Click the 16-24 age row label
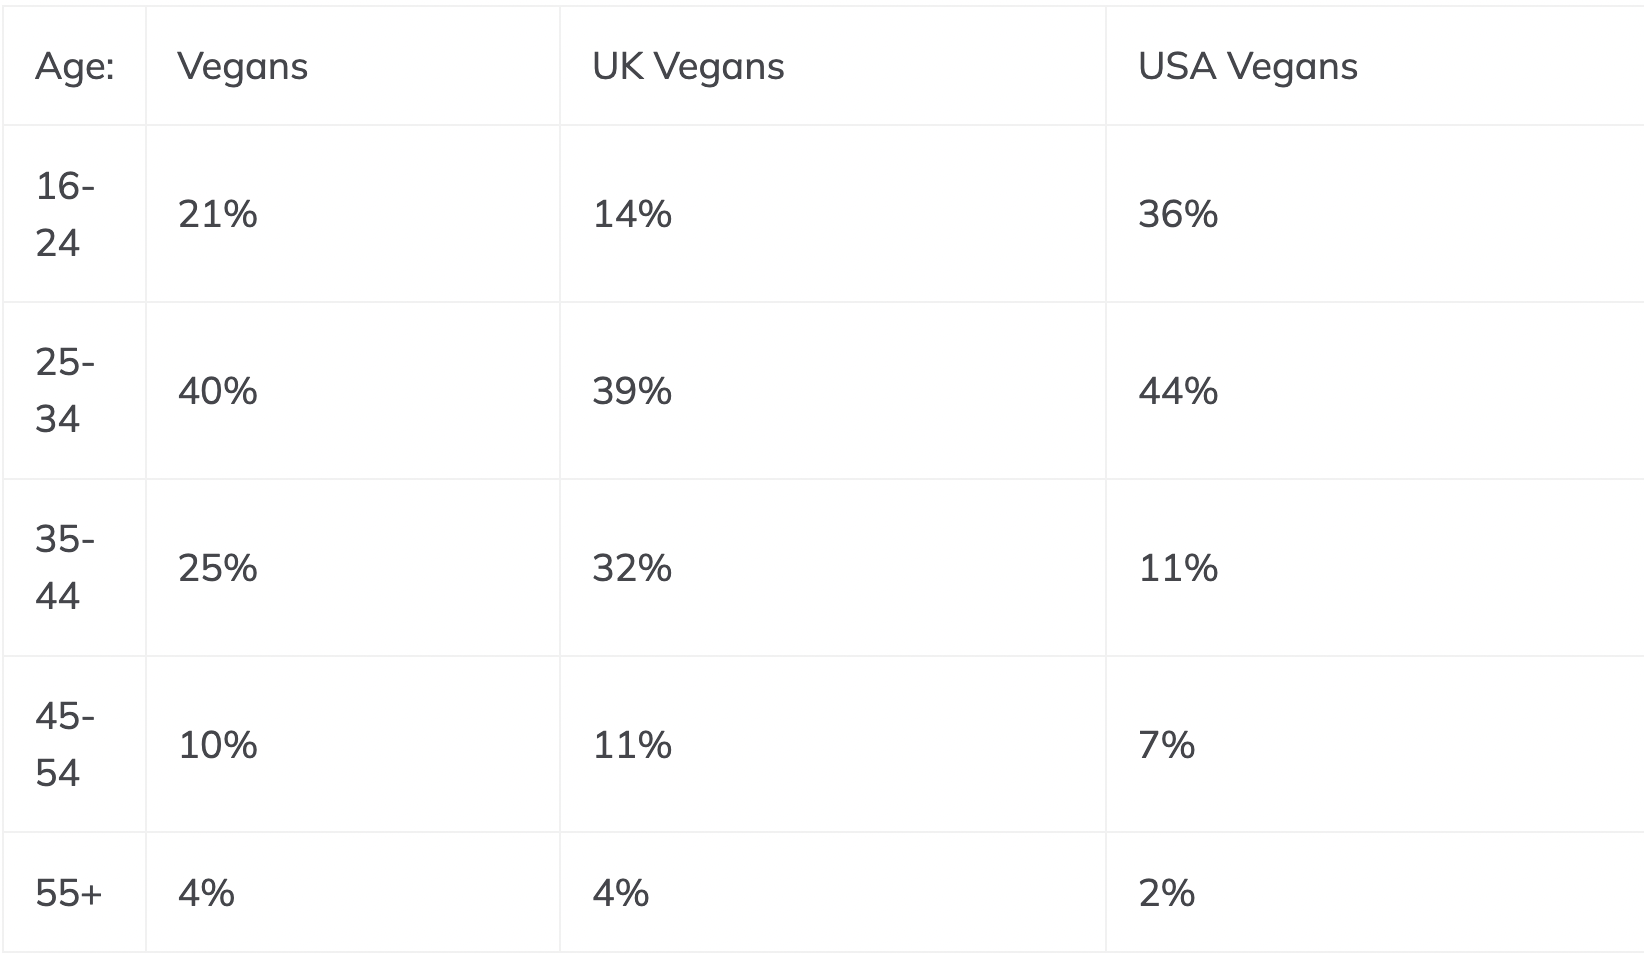 [65, 214]
